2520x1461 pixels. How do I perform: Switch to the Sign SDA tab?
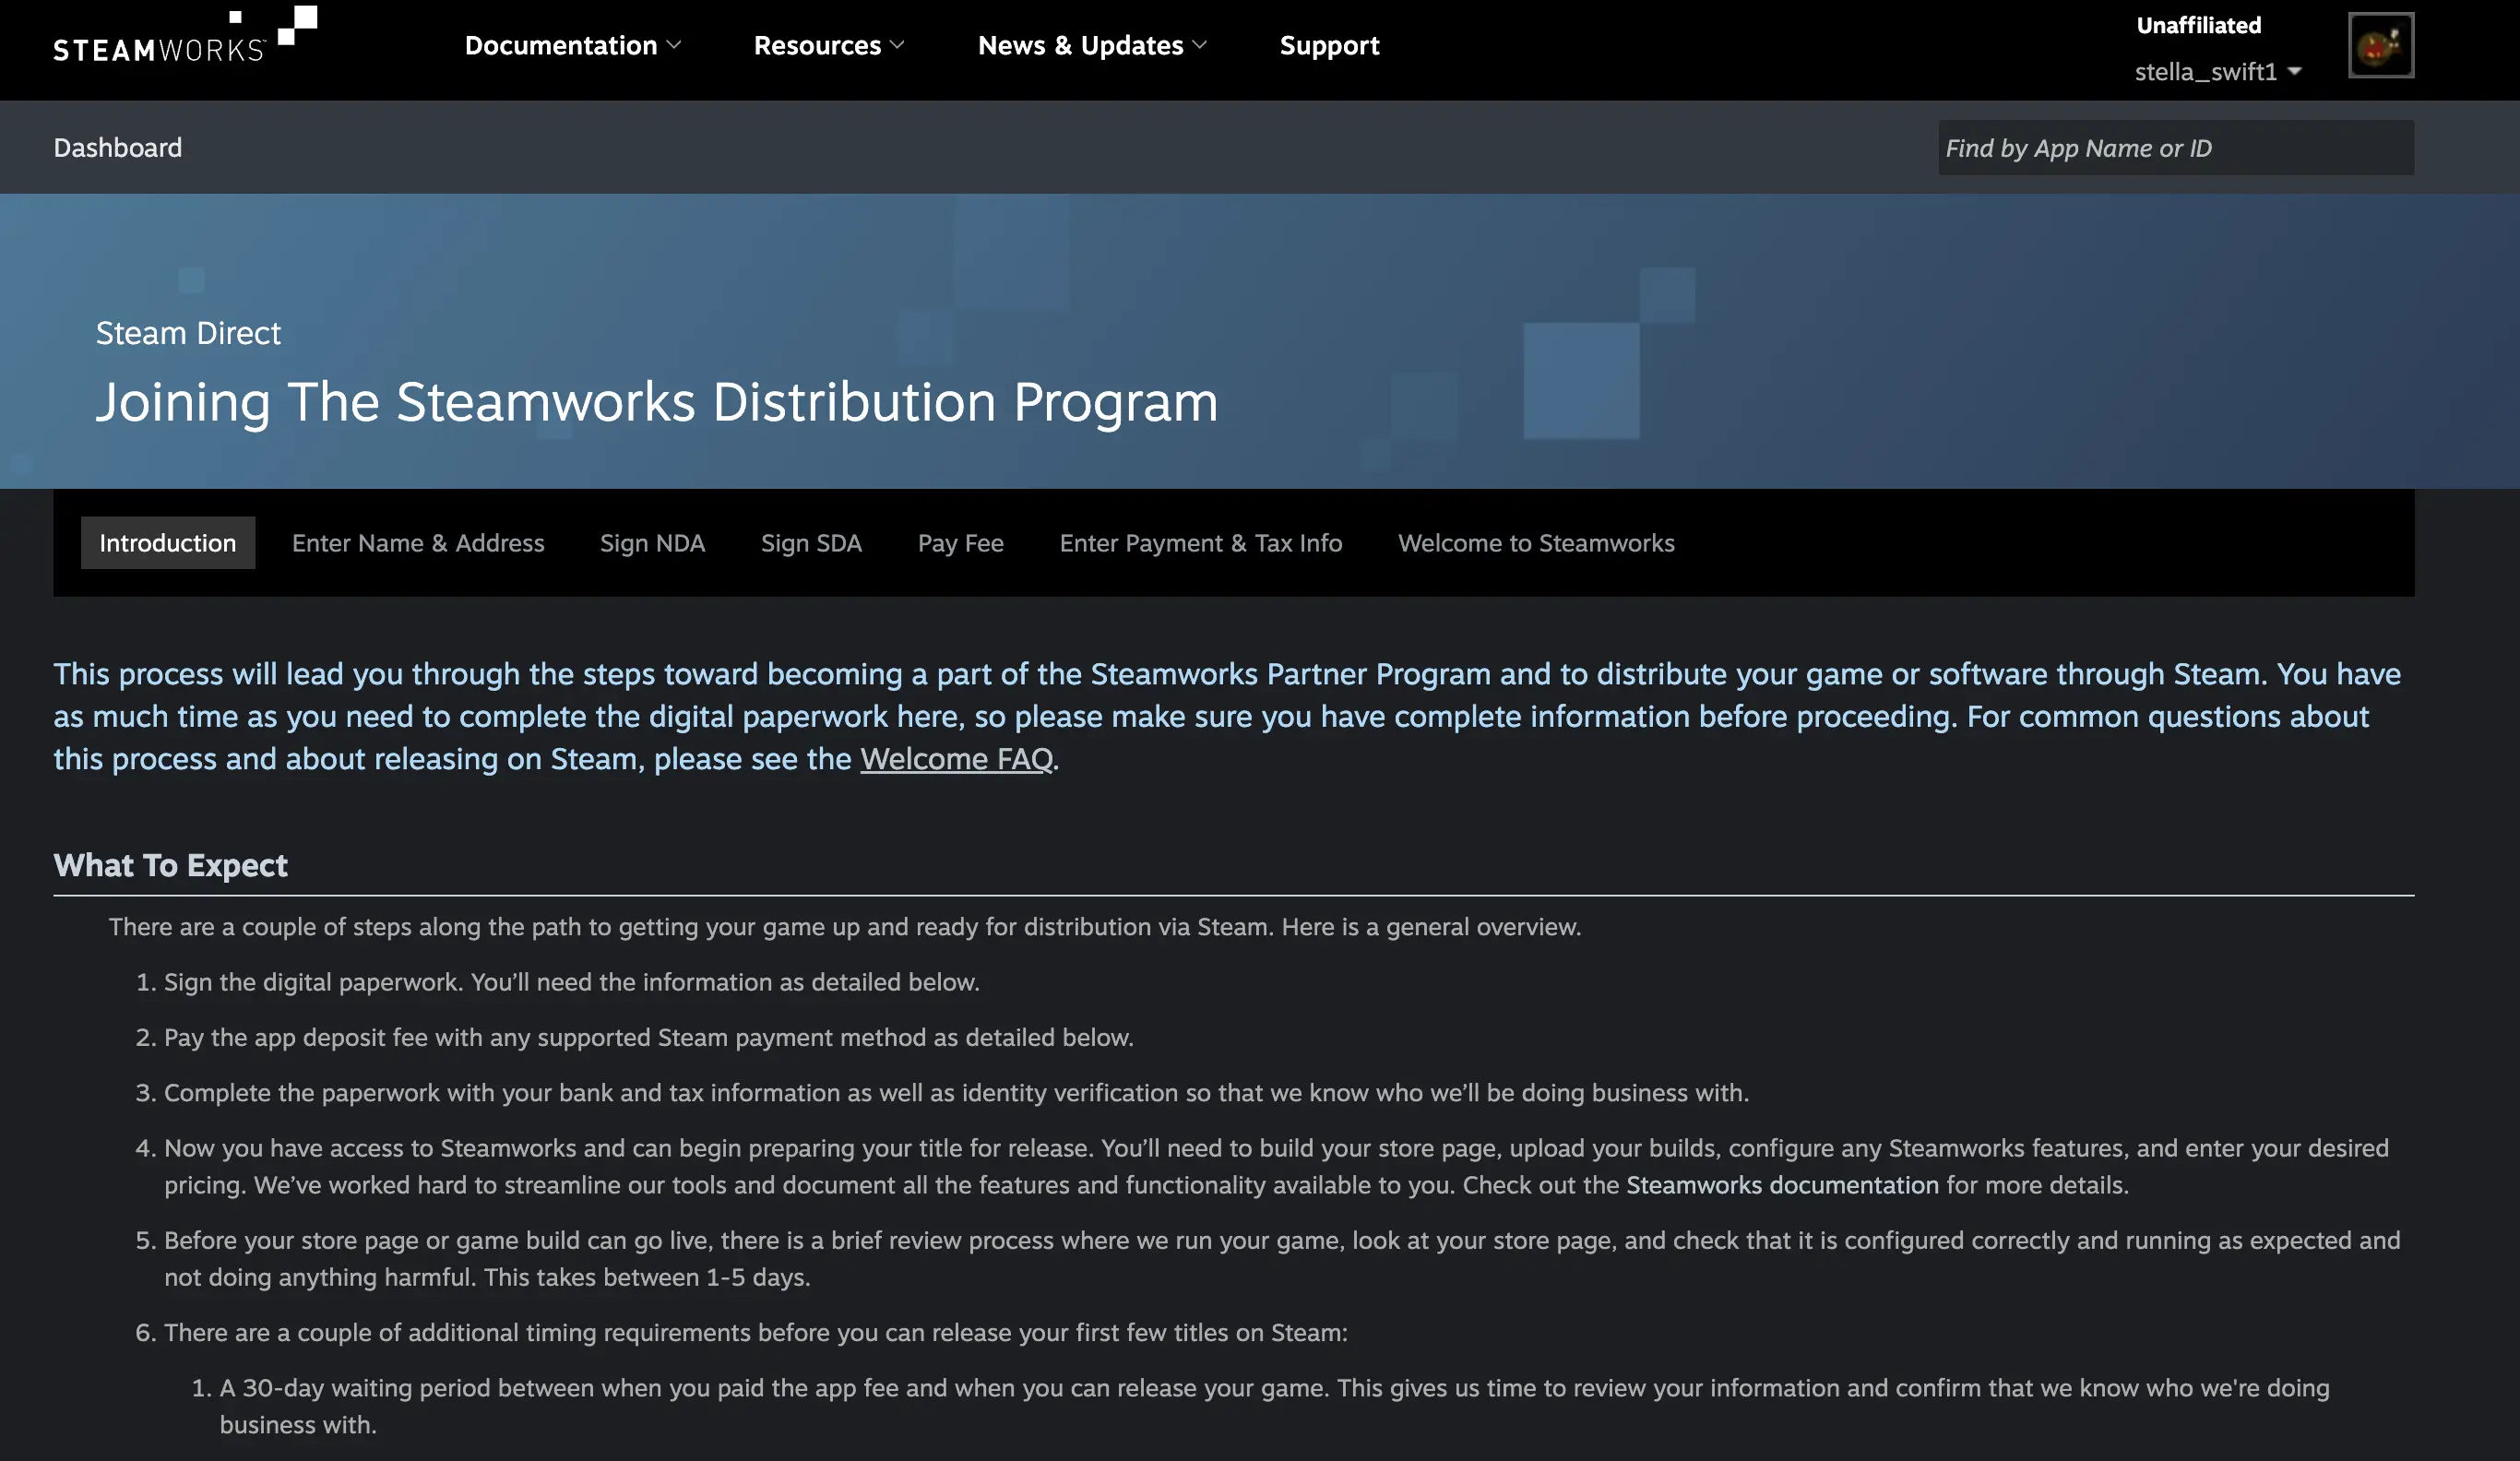tap(811, 543)
